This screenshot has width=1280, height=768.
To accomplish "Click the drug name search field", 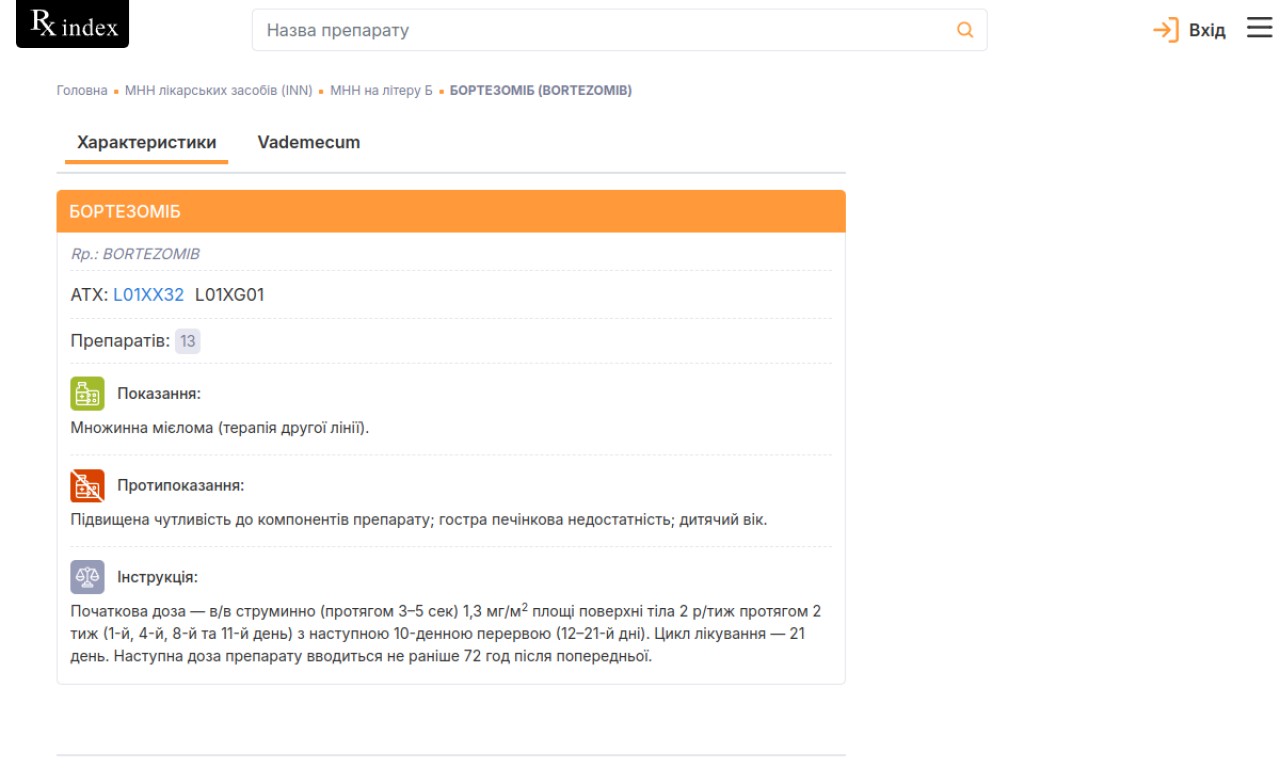I will coord(600,30).
